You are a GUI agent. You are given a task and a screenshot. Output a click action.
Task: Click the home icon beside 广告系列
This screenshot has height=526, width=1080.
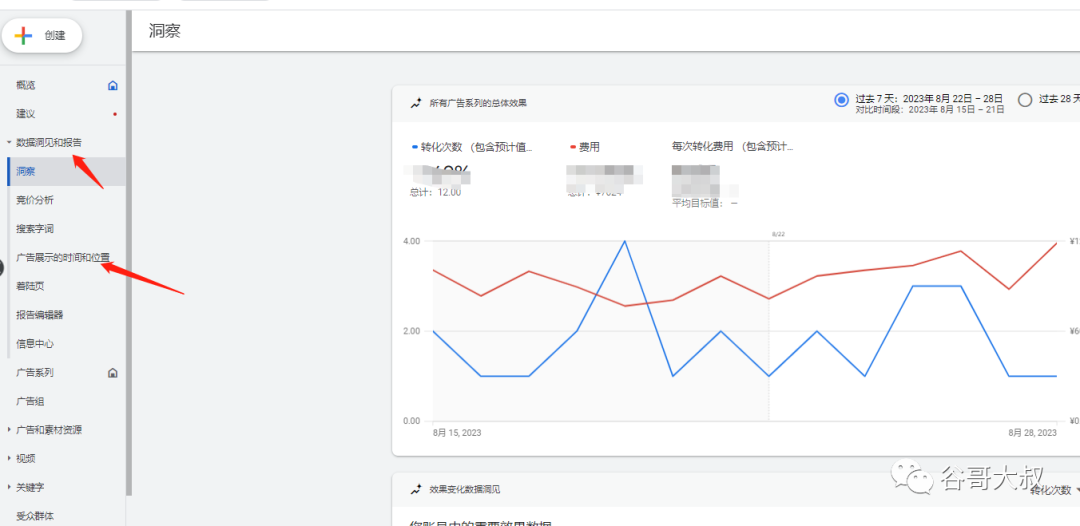click(x=113, y=373)
